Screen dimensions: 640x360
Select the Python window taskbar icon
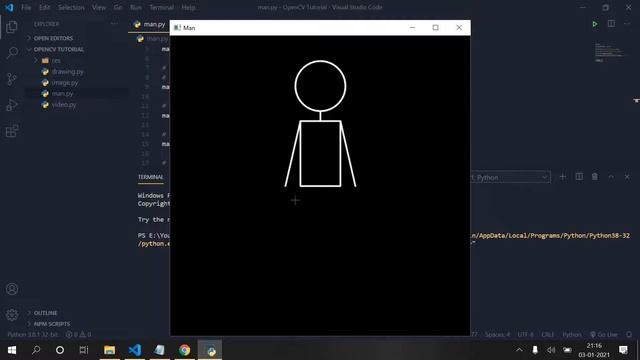coord(210,350)
